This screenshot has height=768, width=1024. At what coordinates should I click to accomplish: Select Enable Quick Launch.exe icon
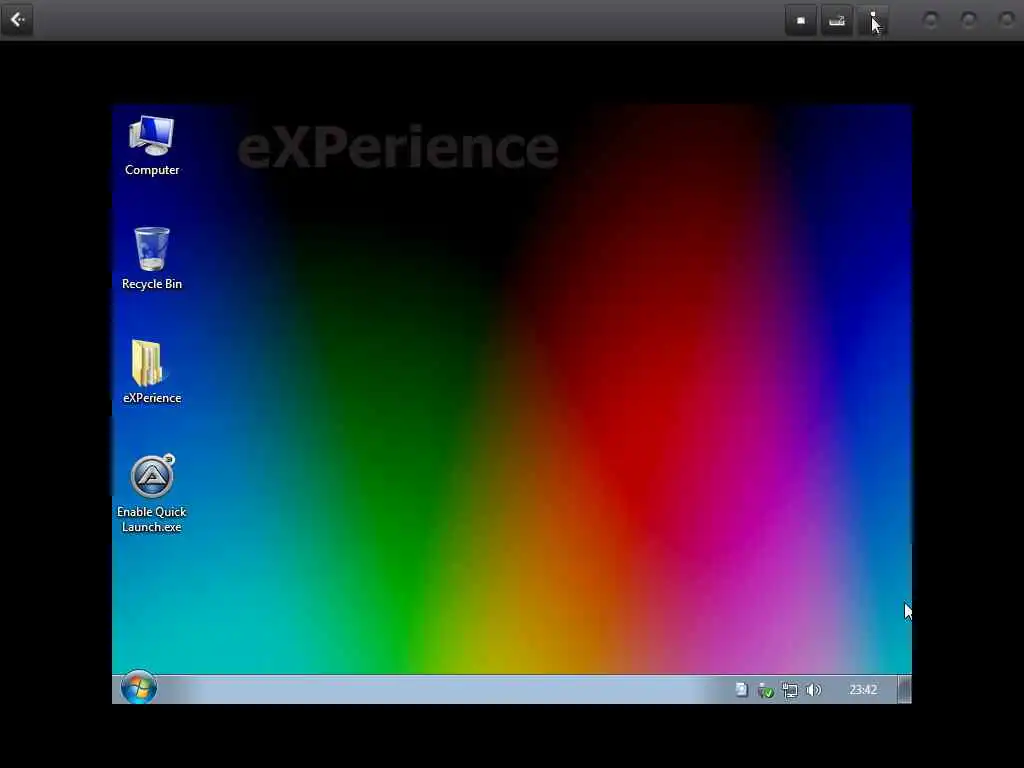click(152, 476)
